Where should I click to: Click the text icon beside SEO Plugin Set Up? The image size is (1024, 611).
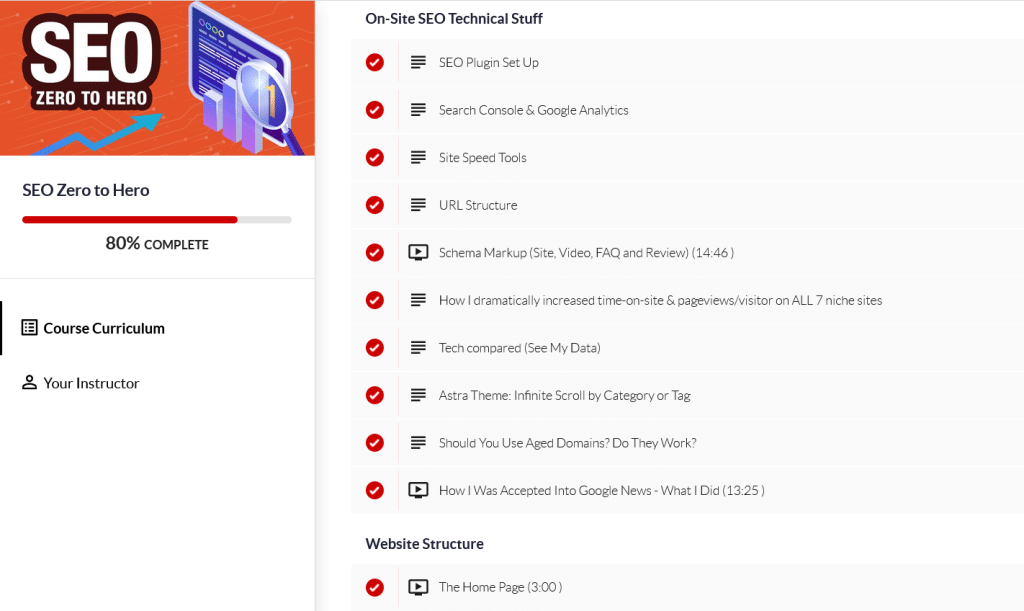418,62
